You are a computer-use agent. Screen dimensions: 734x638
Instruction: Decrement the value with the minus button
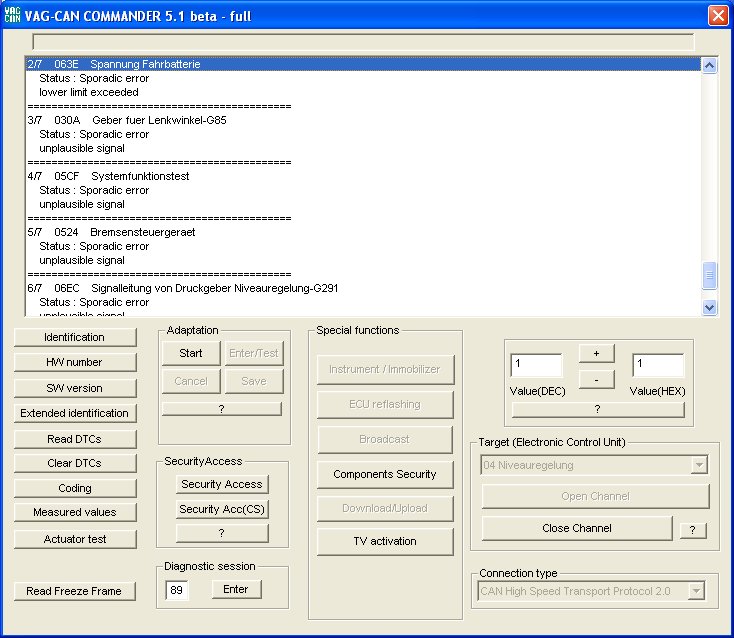click(x=596, y=380)
